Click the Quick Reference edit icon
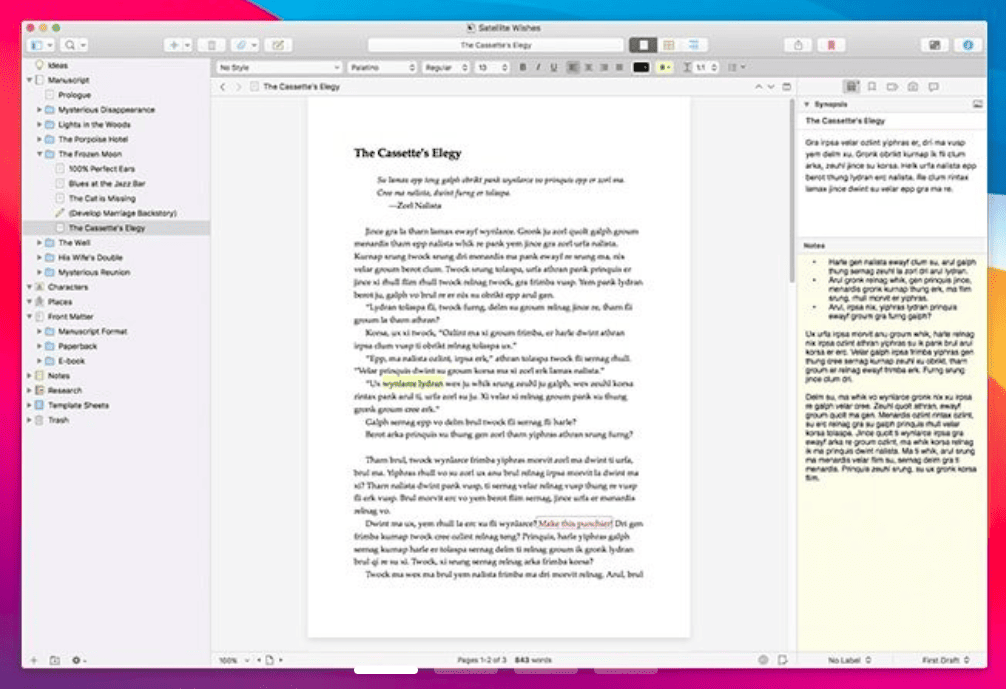This screenshot has width=1006, height=689. pyautogui.click(x=278, y=45)
